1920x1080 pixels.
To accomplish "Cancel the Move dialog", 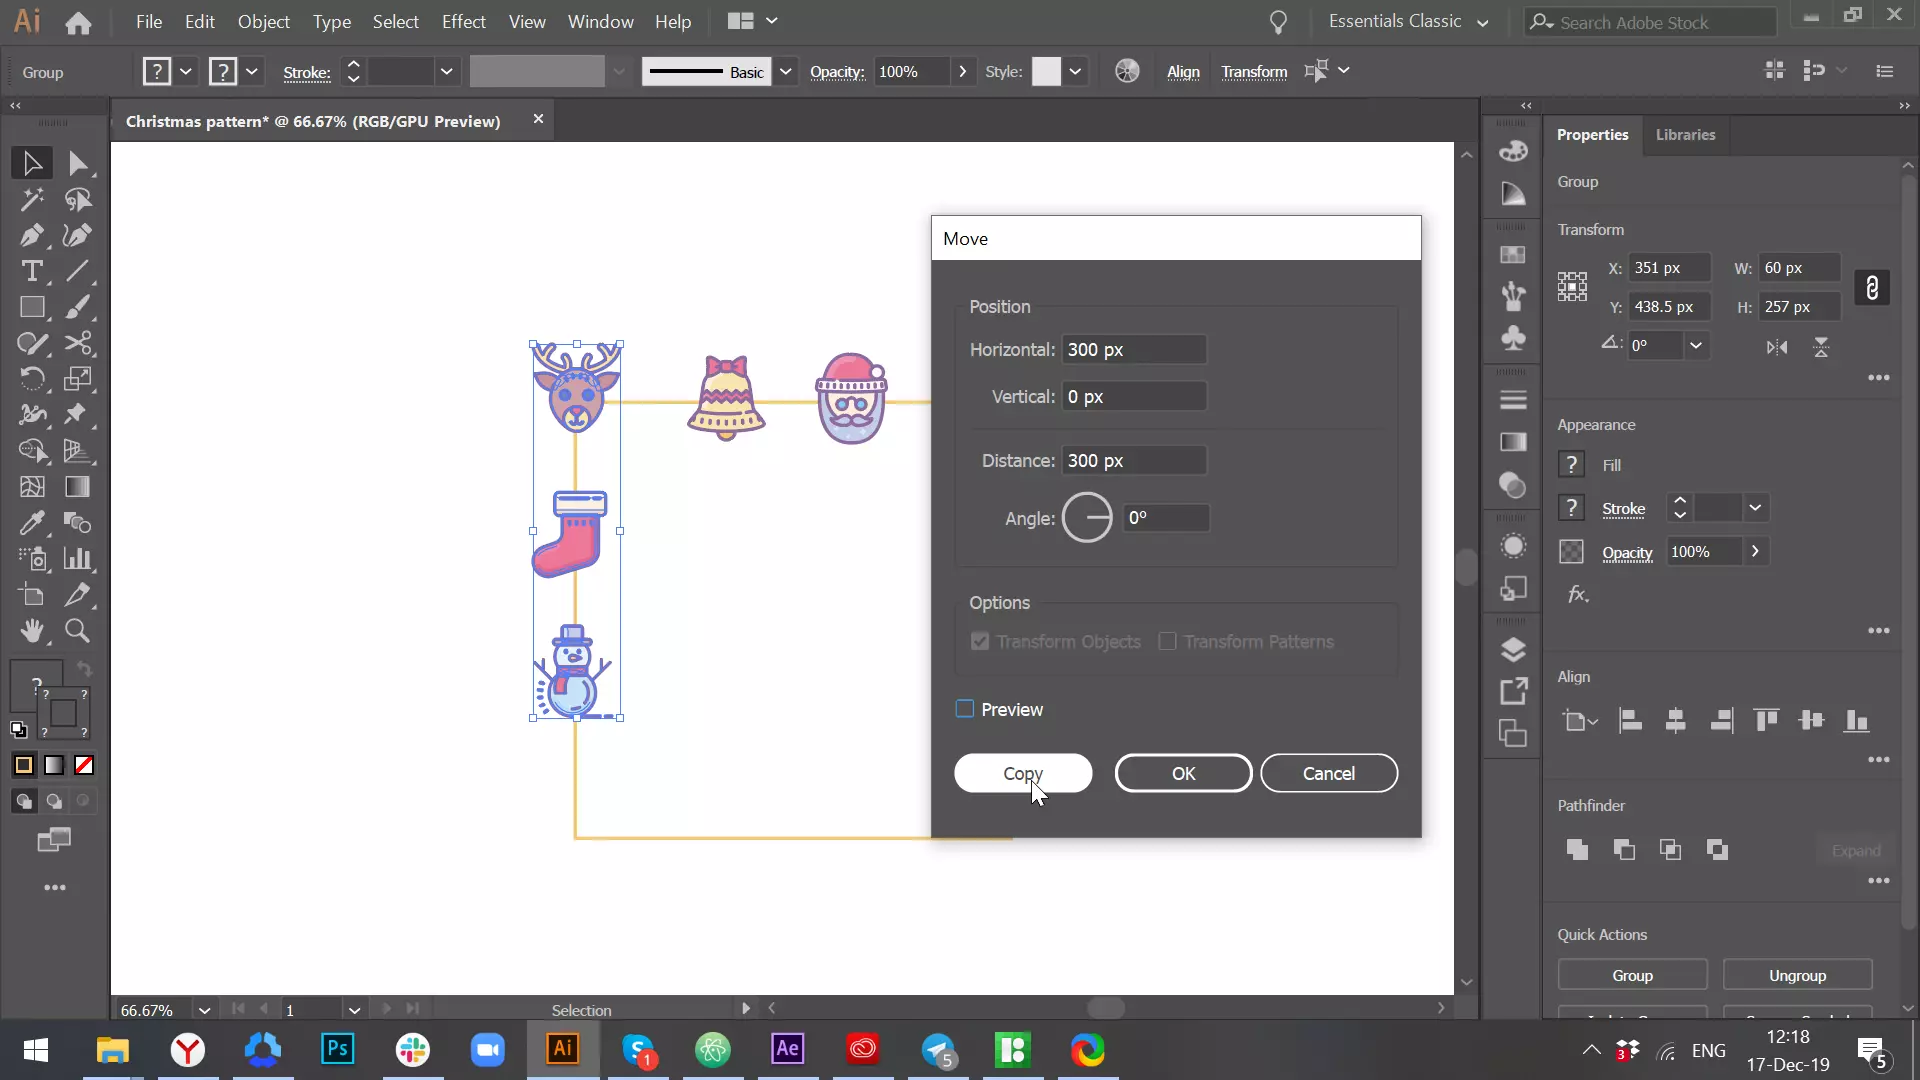I will pyautogui.click(x=1329, y=773).
